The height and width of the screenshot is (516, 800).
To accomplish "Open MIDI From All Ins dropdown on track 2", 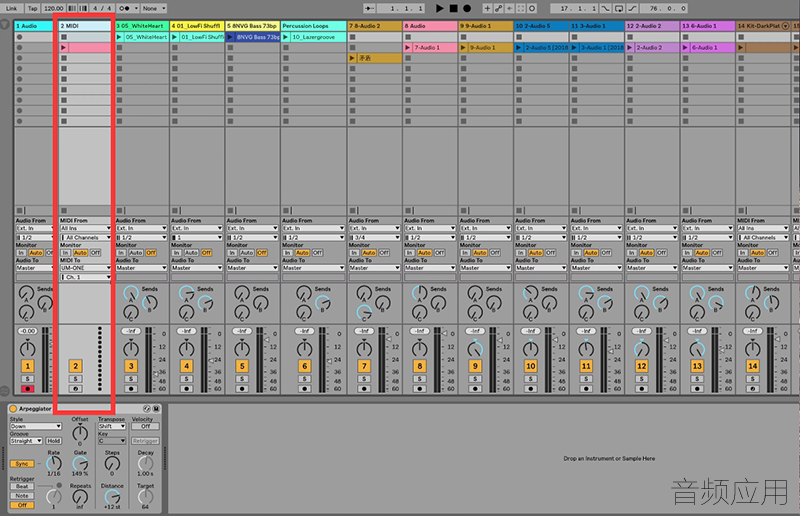I will (x=85, y=228).
